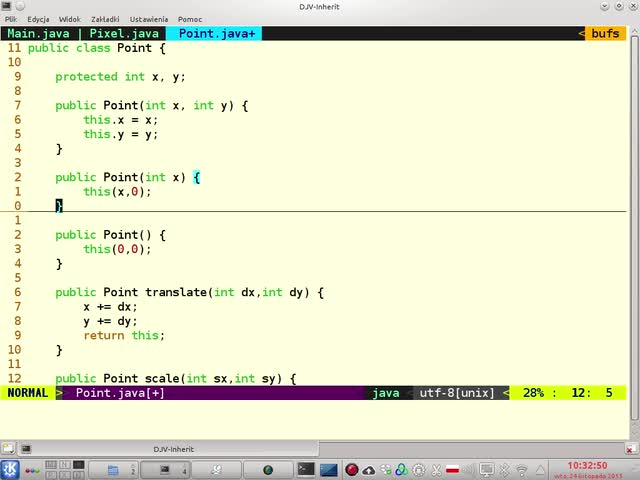The height and width of the screenshot is (480, 640).
Task: Open the file manager taskbar group
Action: (113, 470)
